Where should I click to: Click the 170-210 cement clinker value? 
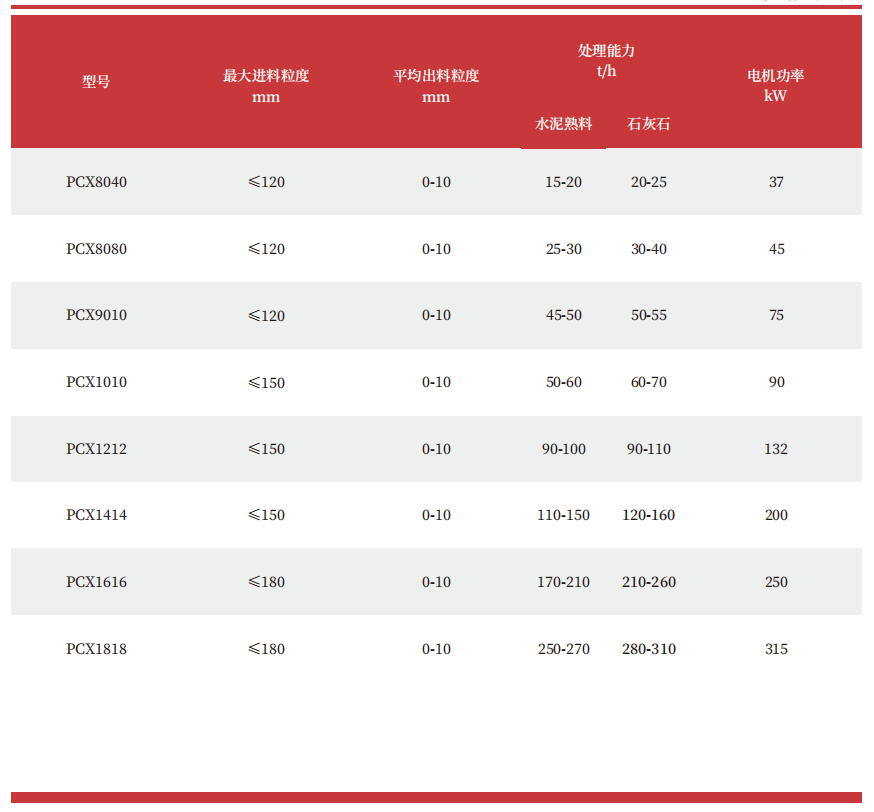tap(563, 582)
